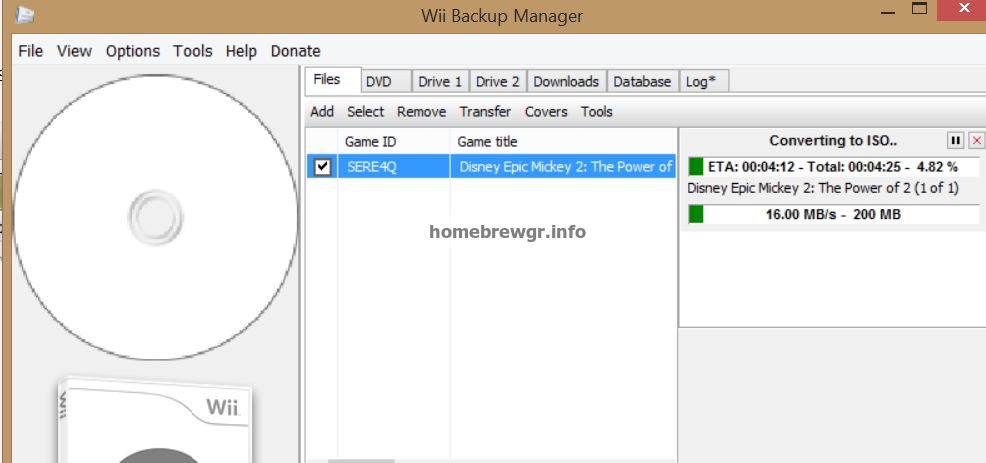
Task: Click the 16.00 MB/s transfer progress bar
Action: [x=833, y=215]
